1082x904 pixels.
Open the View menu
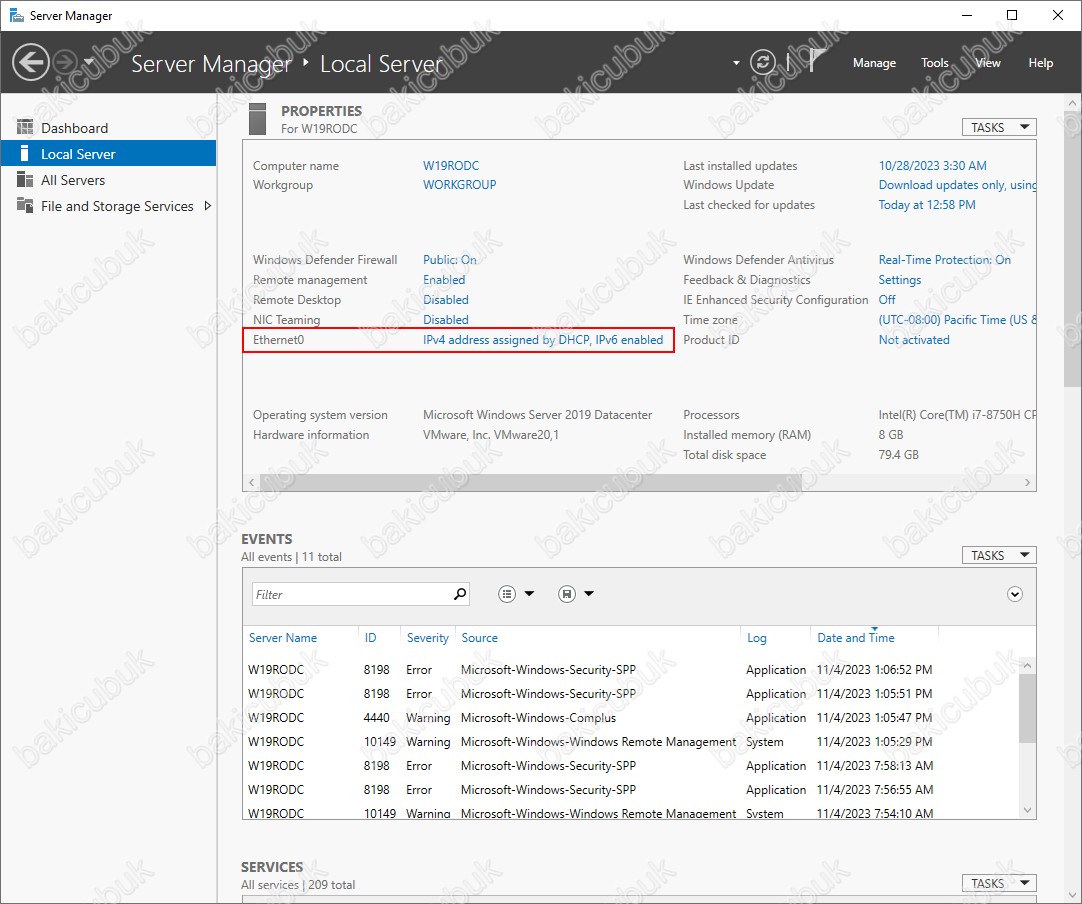click(x=987, y=63)
